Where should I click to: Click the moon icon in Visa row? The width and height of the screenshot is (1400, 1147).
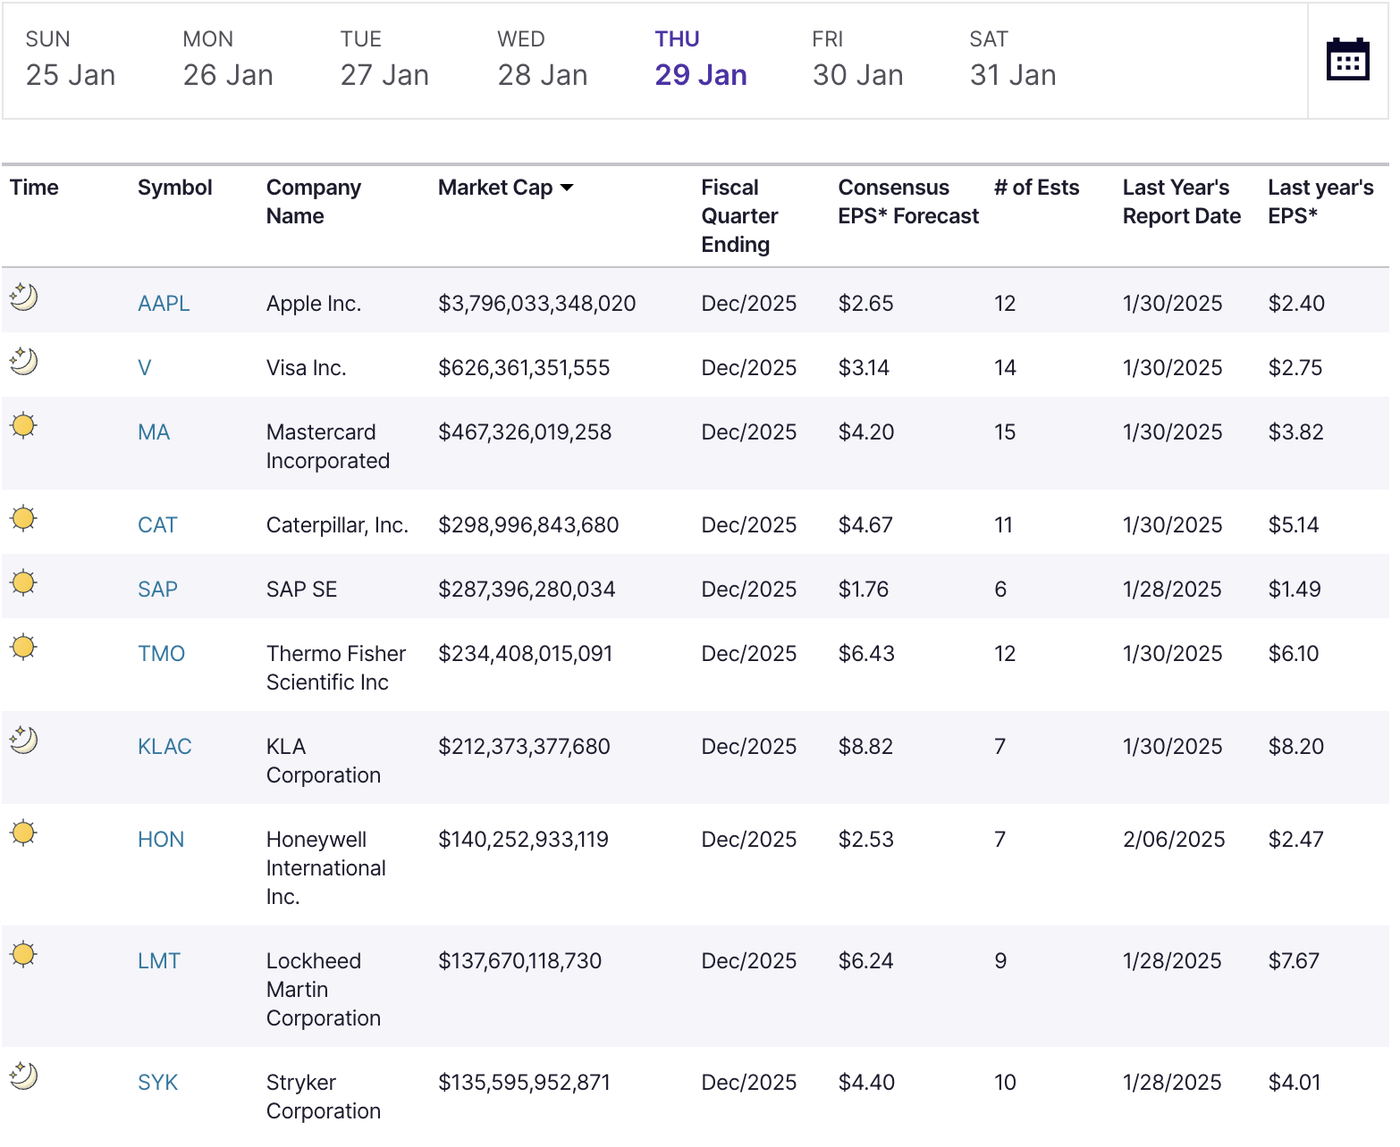(24, 361)
